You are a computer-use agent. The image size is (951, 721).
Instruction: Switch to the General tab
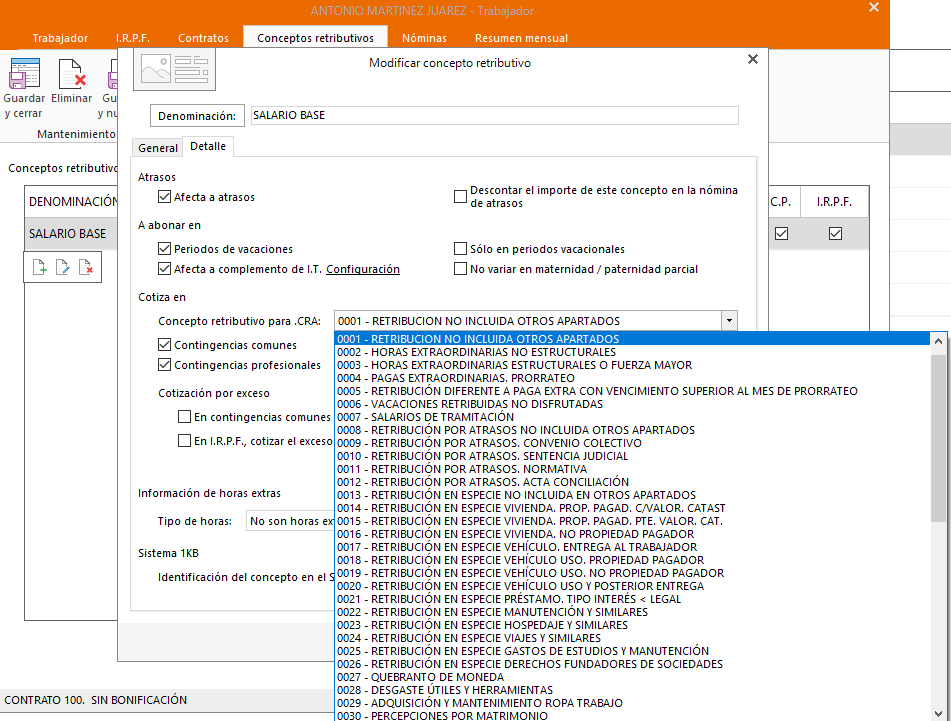[x=157, y=148]
